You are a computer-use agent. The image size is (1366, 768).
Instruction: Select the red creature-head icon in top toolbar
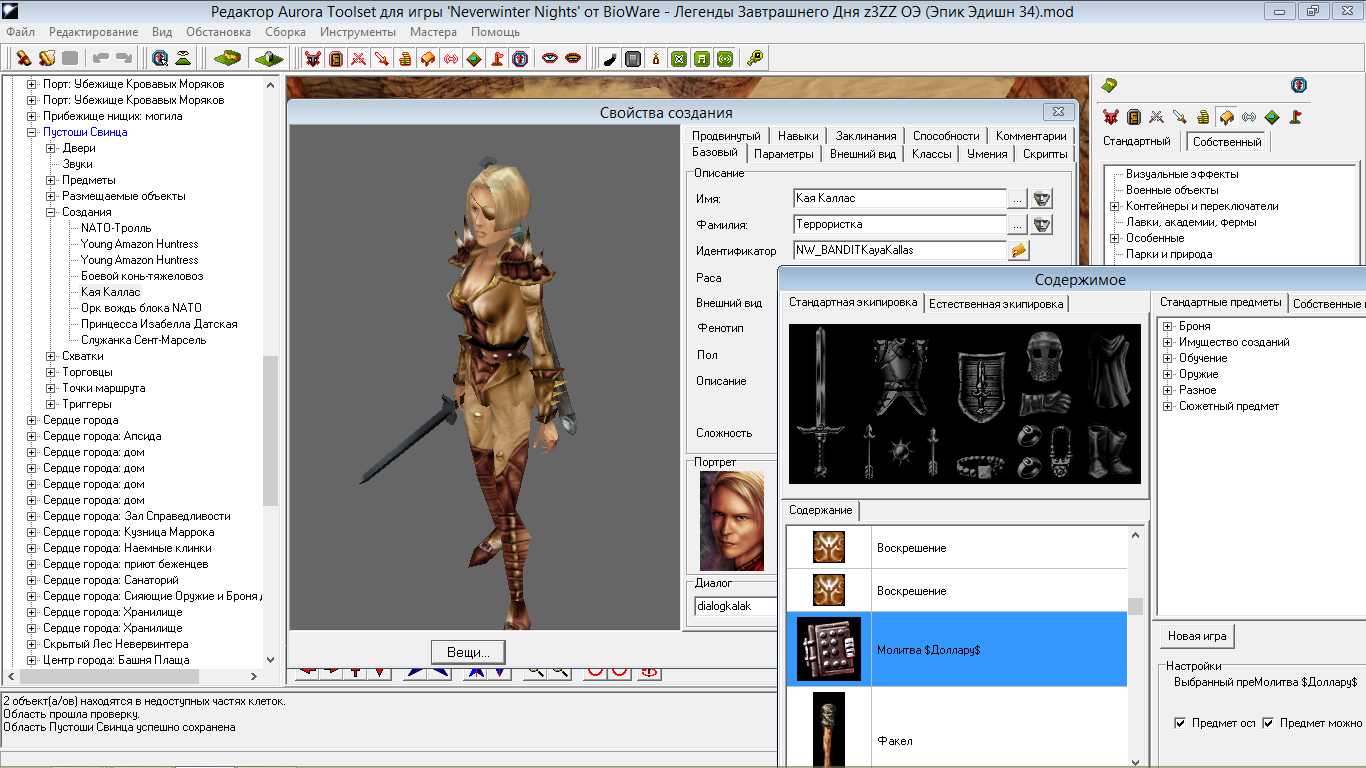click(312, 59)
